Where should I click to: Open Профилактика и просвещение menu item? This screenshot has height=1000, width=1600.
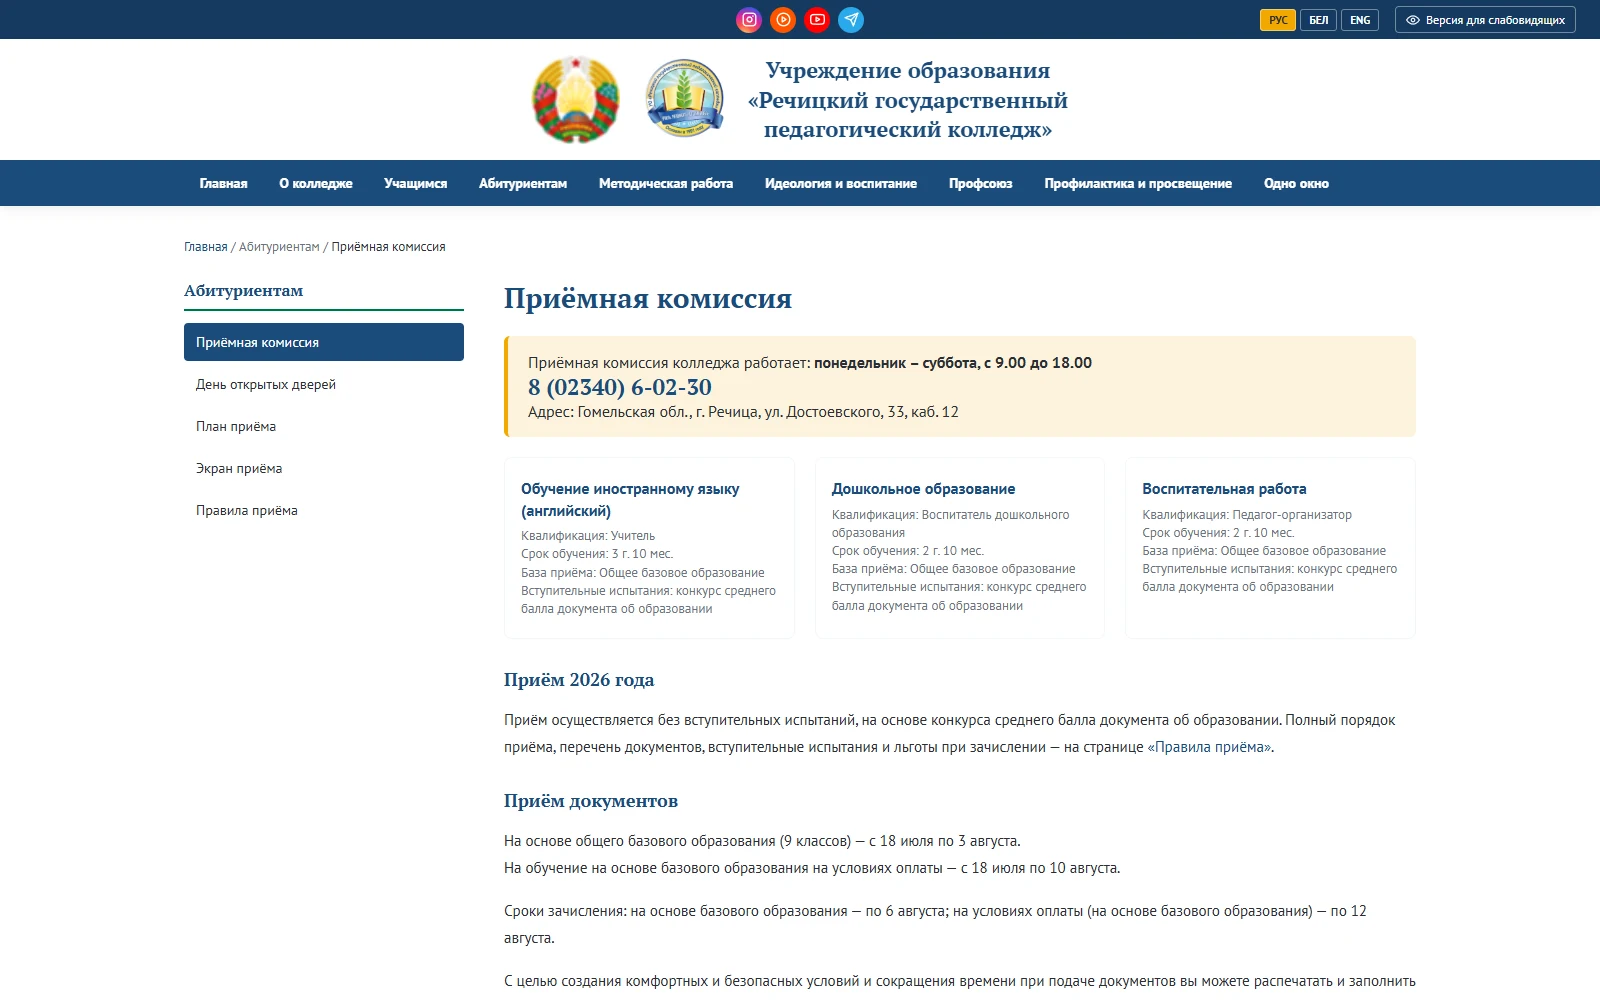pos(1138,183)
